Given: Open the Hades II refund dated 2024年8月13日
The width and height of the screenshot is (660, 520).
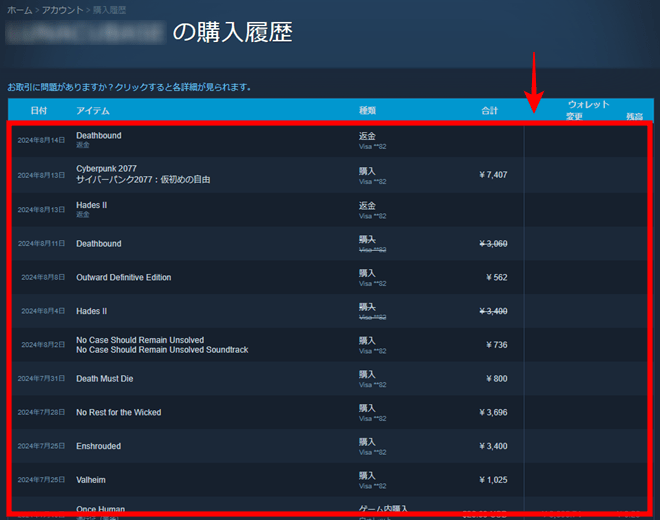Looking at the screenshot, I should pyautogui.click(x=92, y=204).
